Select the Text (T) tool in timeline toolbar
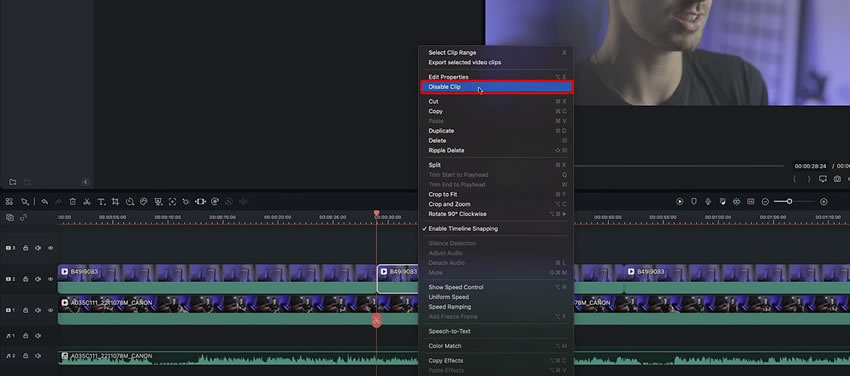Screen dimensions: 850x376 click(101, 202)
